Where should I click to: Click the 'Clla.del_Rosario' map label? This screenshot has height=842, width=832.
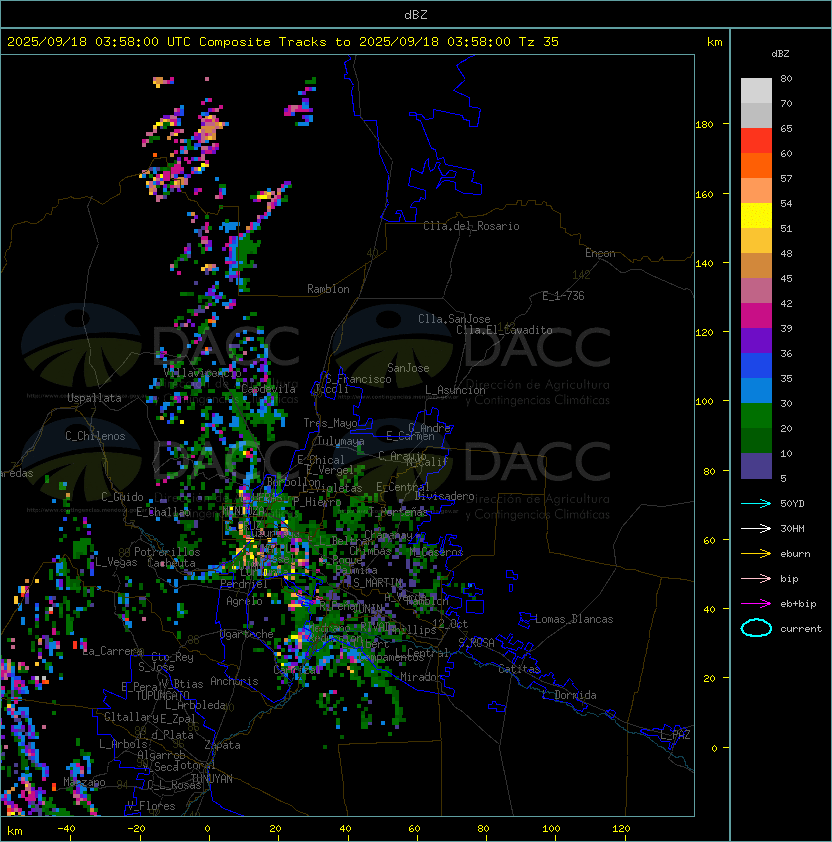click(x=471, y=226)
